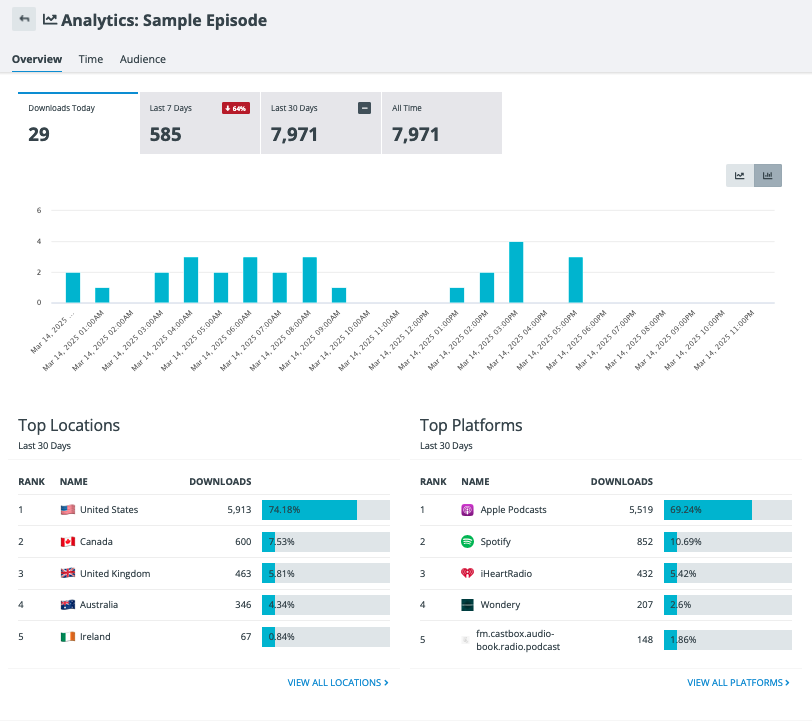Click the "Wondery" platform name
Viewport: 812px width, 721px height.
(500, 605)
